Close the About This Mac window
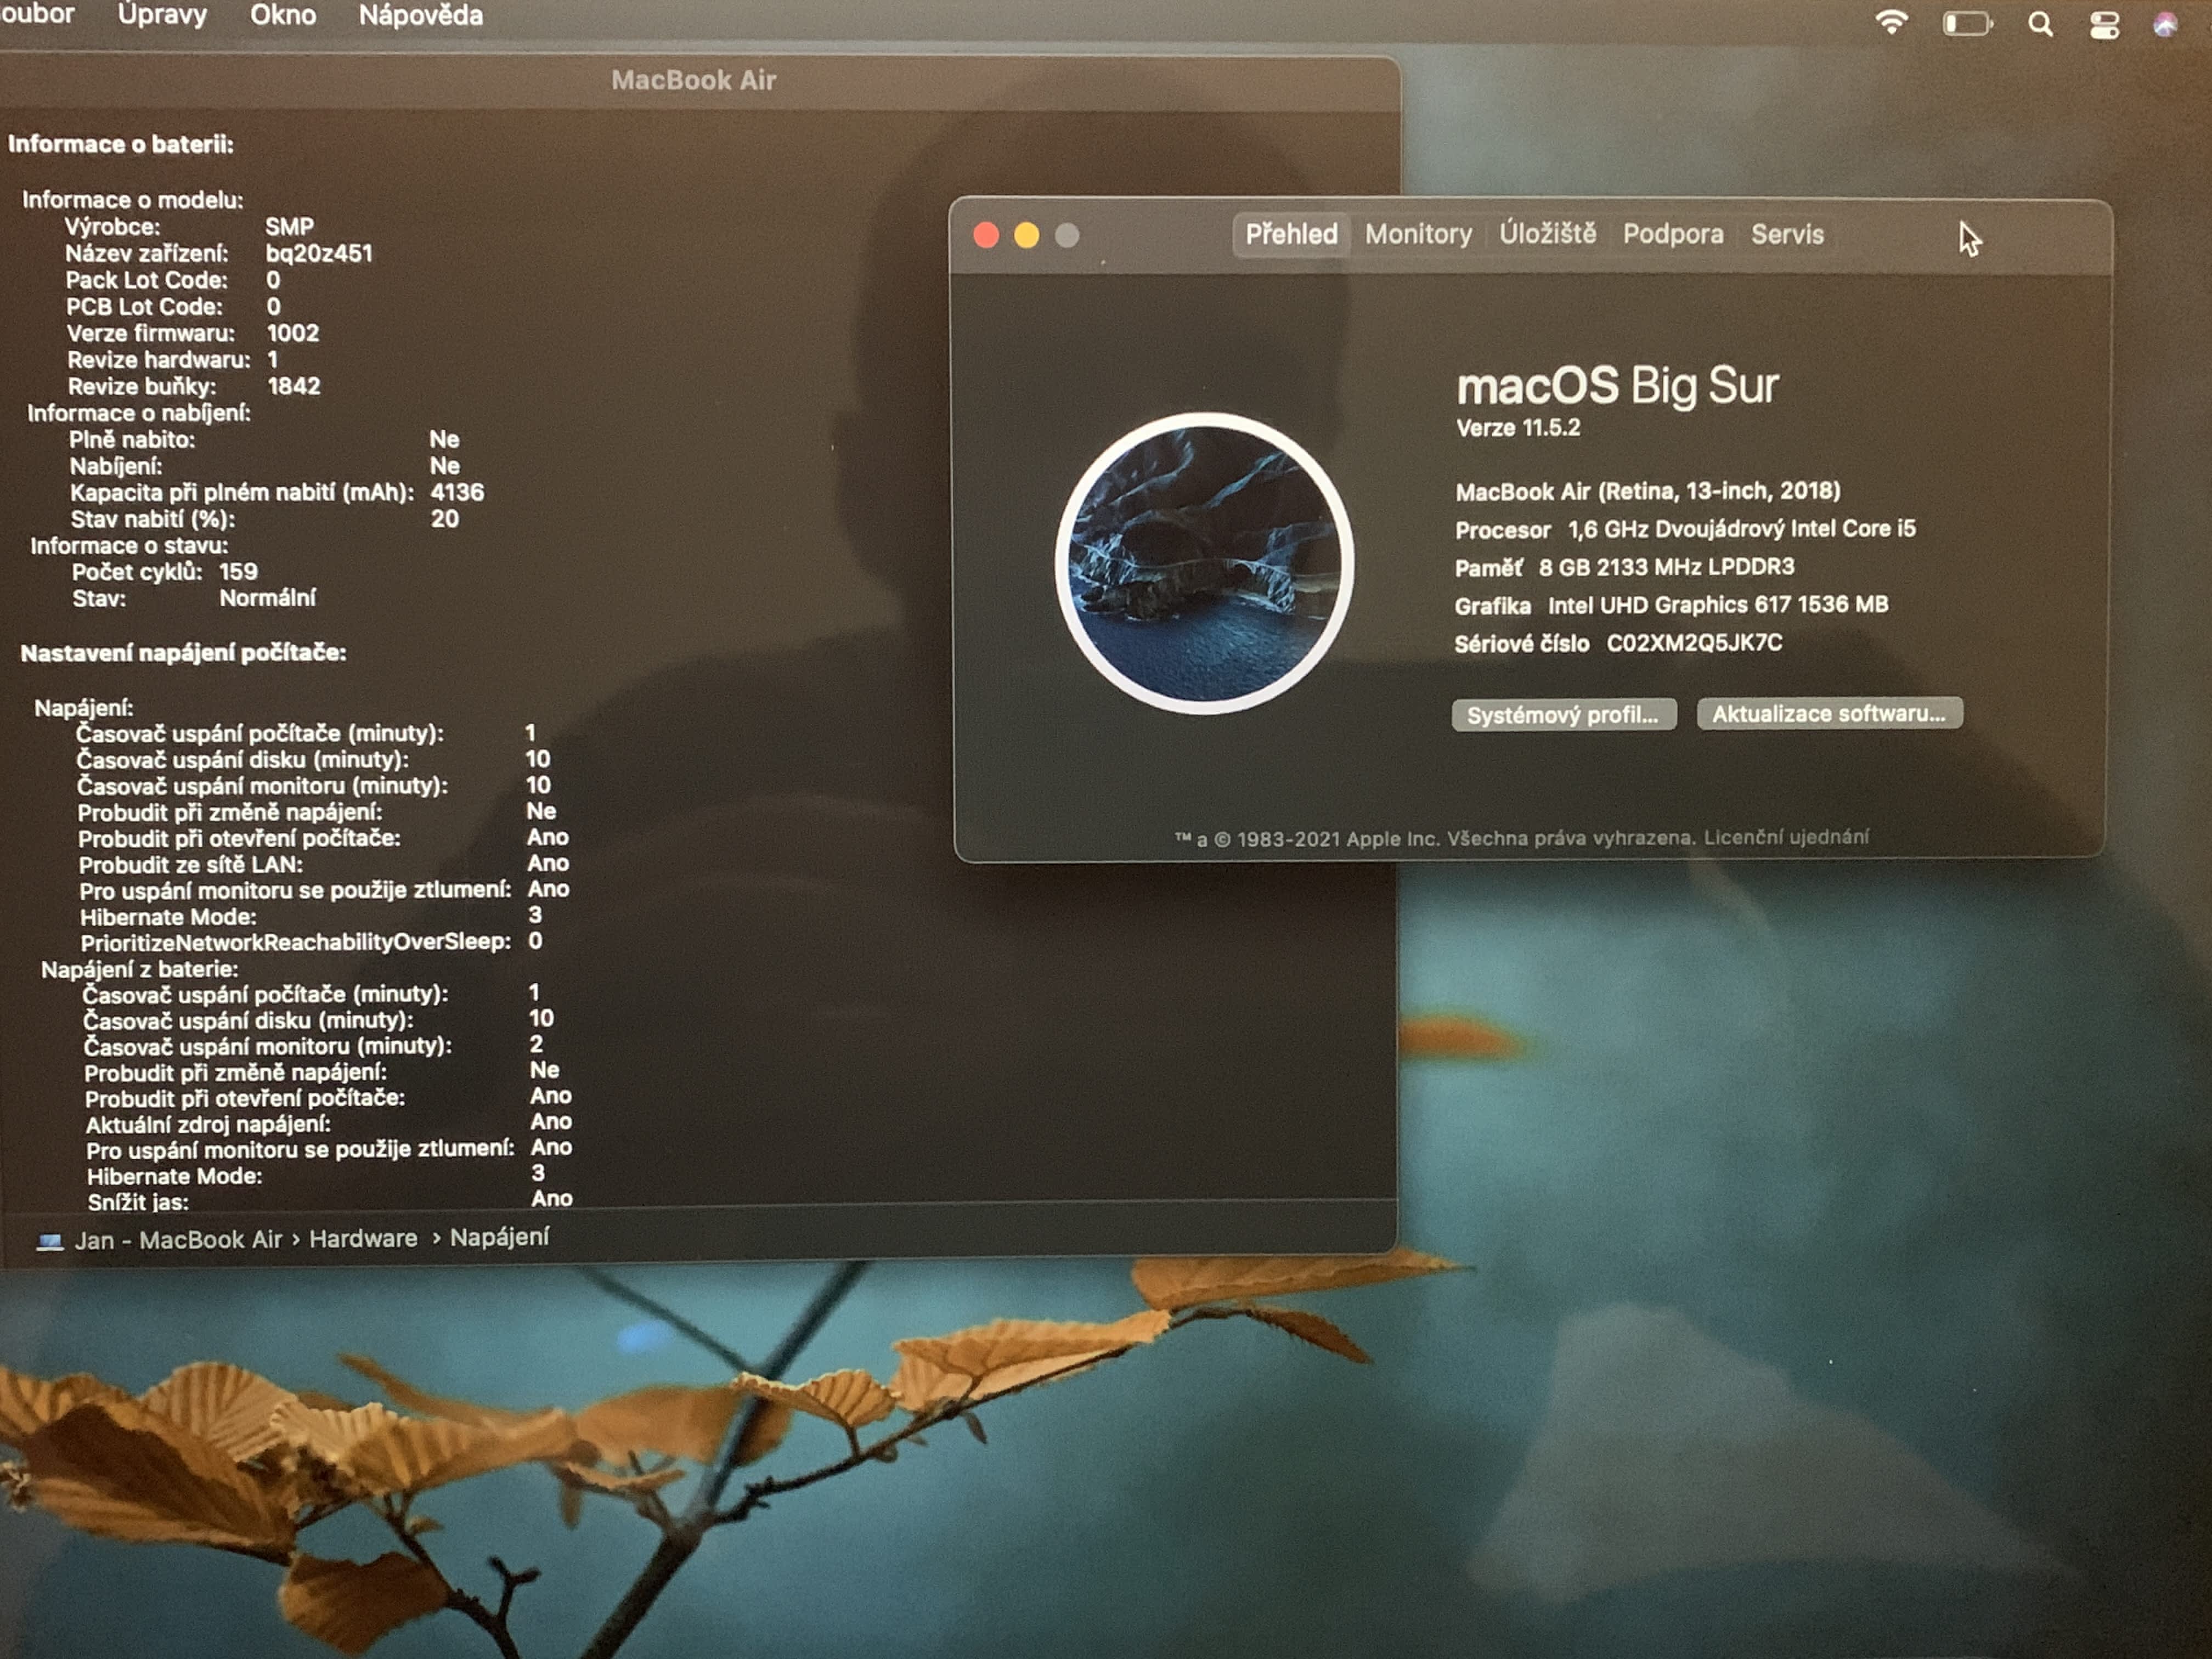Screen dimensions: 2212x1659 (x=986, y=235)
